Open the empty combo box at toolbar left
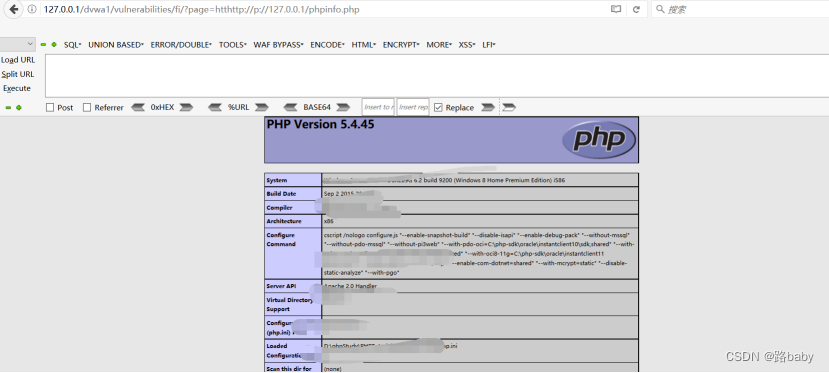 (x=17, y=44)
